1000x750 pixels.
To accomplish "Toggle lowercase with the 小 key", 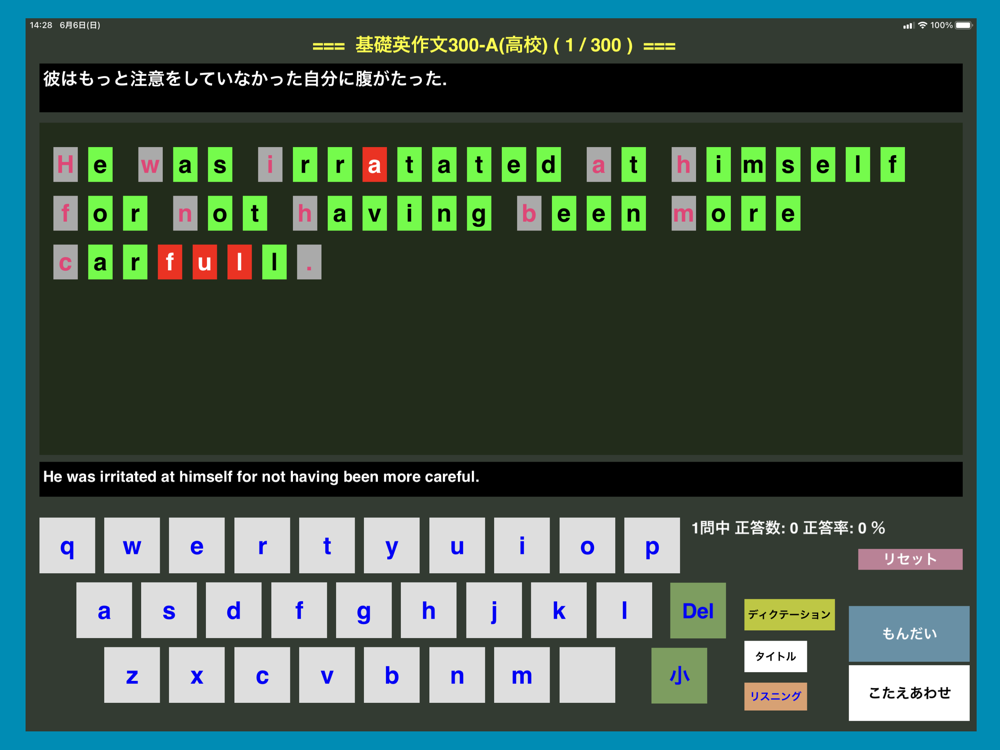I will (x=679, y=675).
